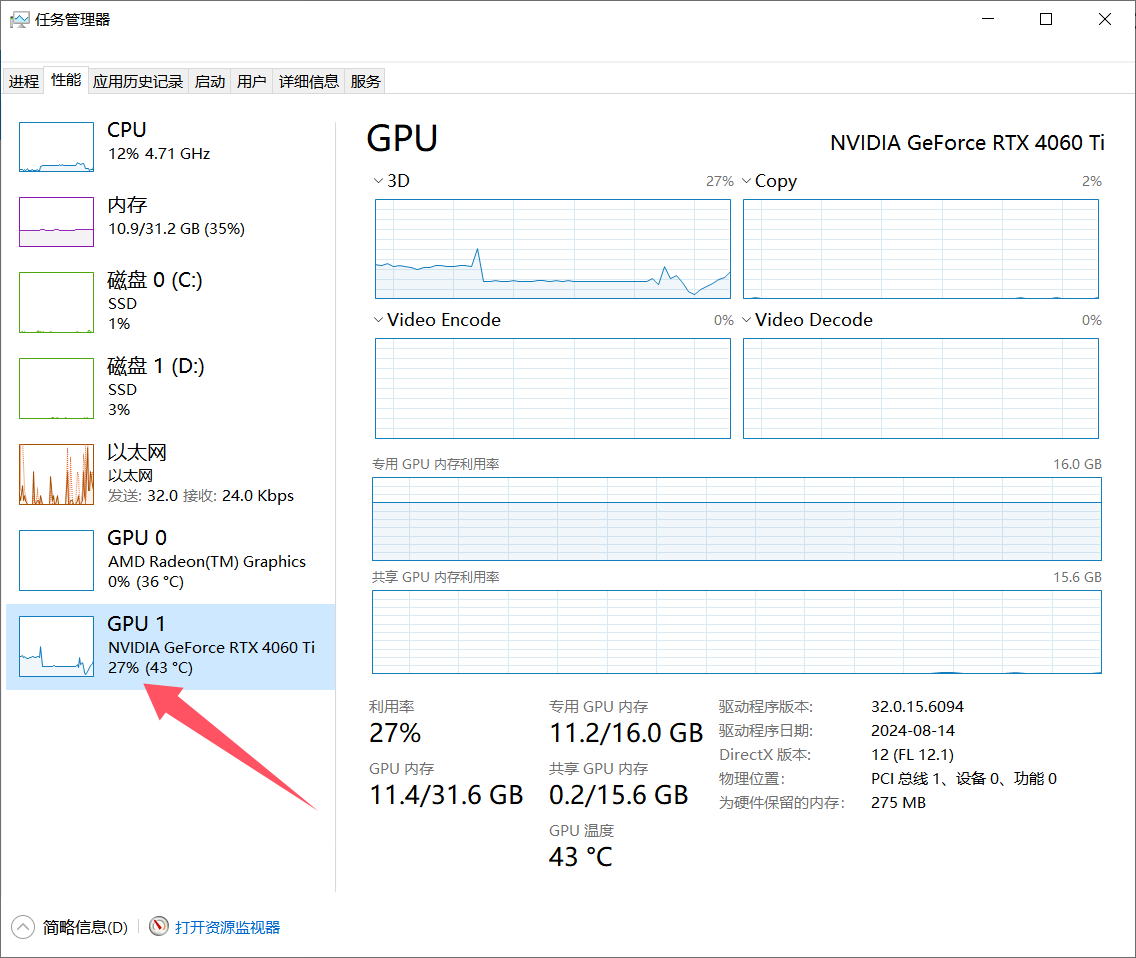Screen dimensions: 1136x958
Task: Click the 15.6 GB shared memory scale label
Action: (1077, 577)
